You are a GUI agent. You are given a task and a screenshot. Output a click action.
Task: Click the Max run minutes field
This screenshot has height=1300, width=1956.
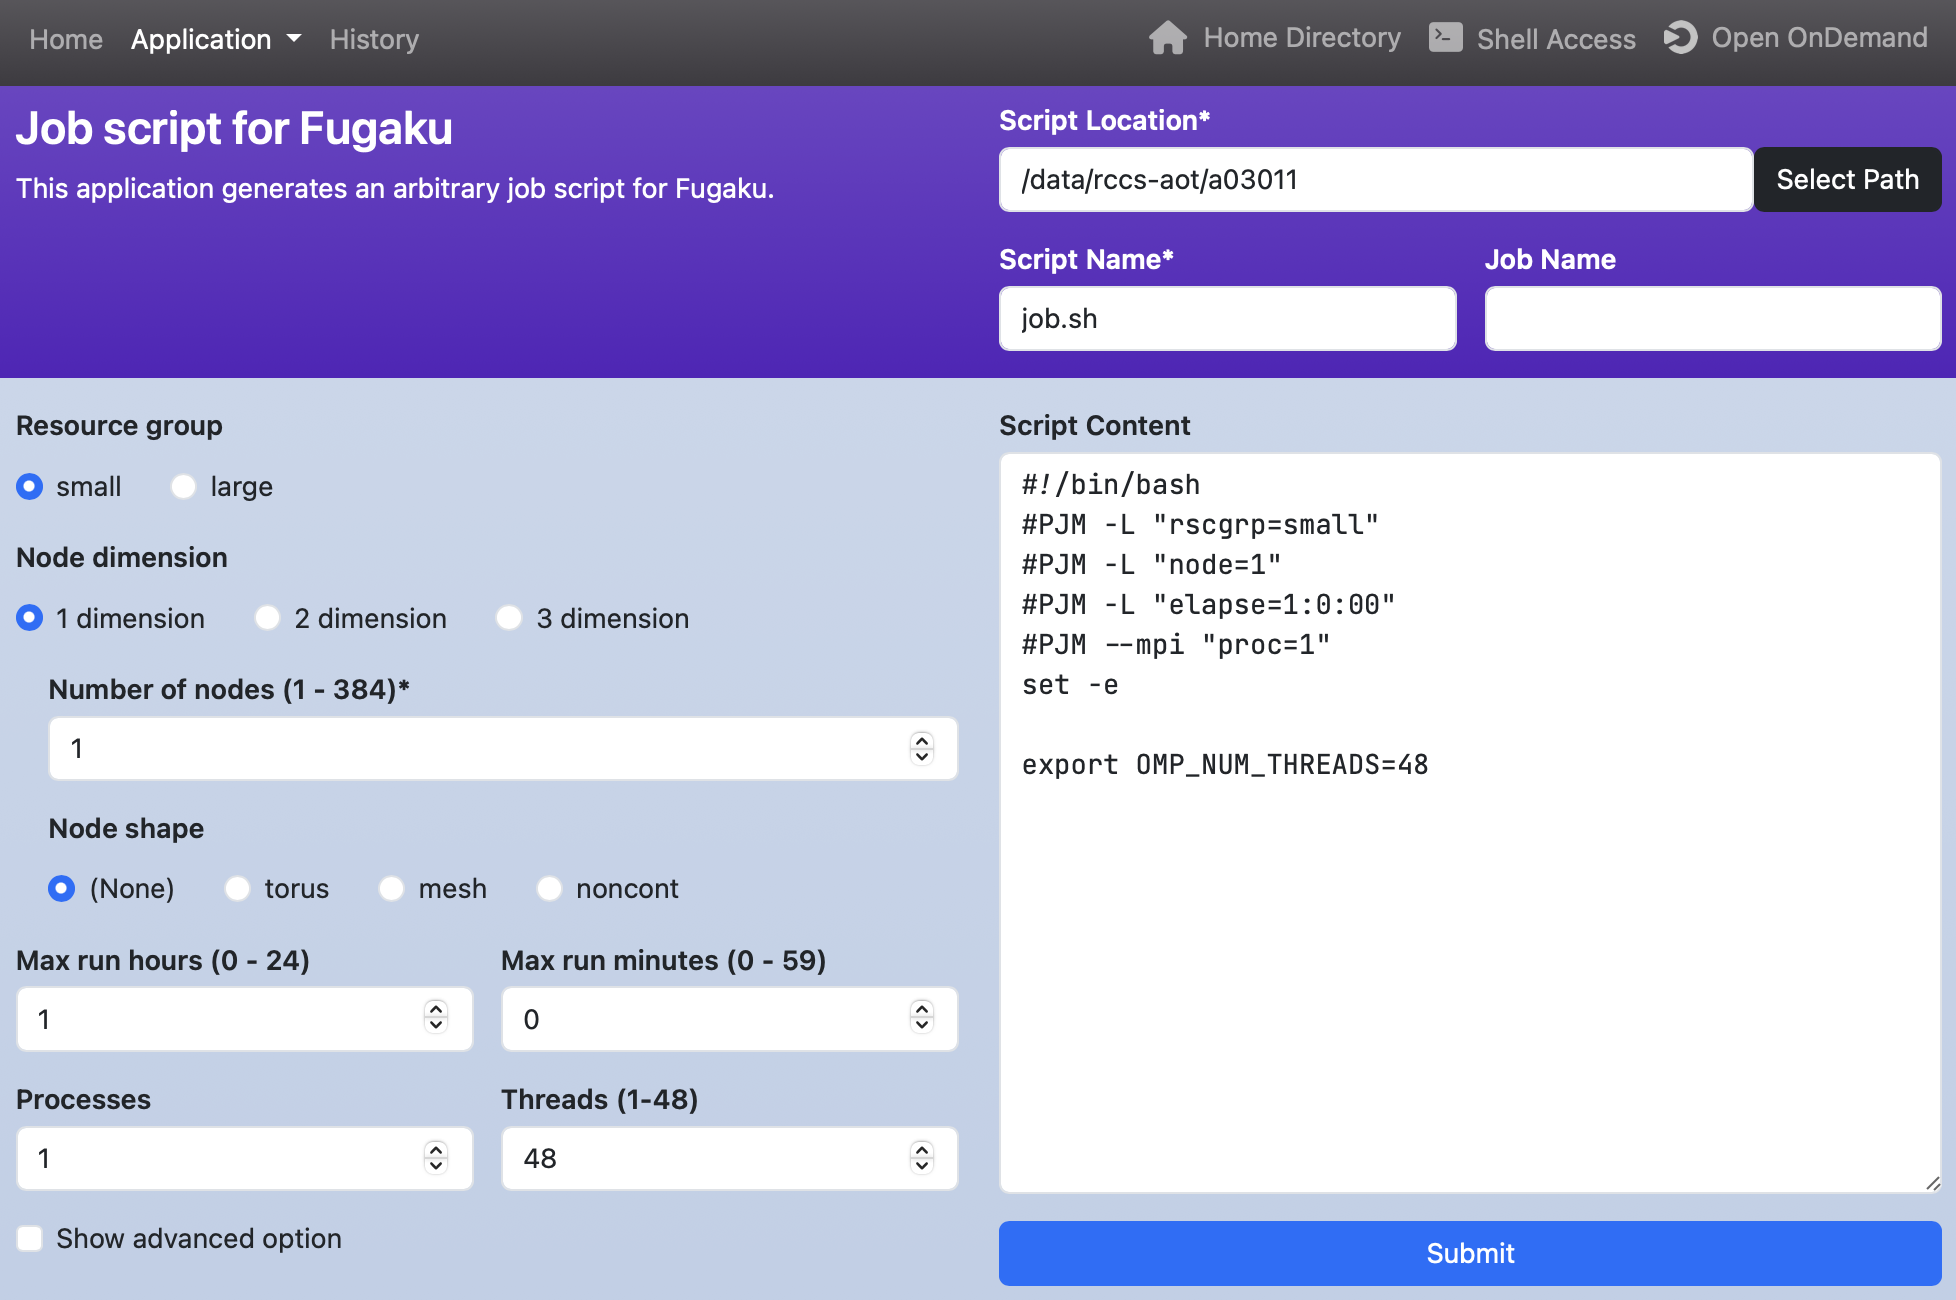coord(730,1019)
